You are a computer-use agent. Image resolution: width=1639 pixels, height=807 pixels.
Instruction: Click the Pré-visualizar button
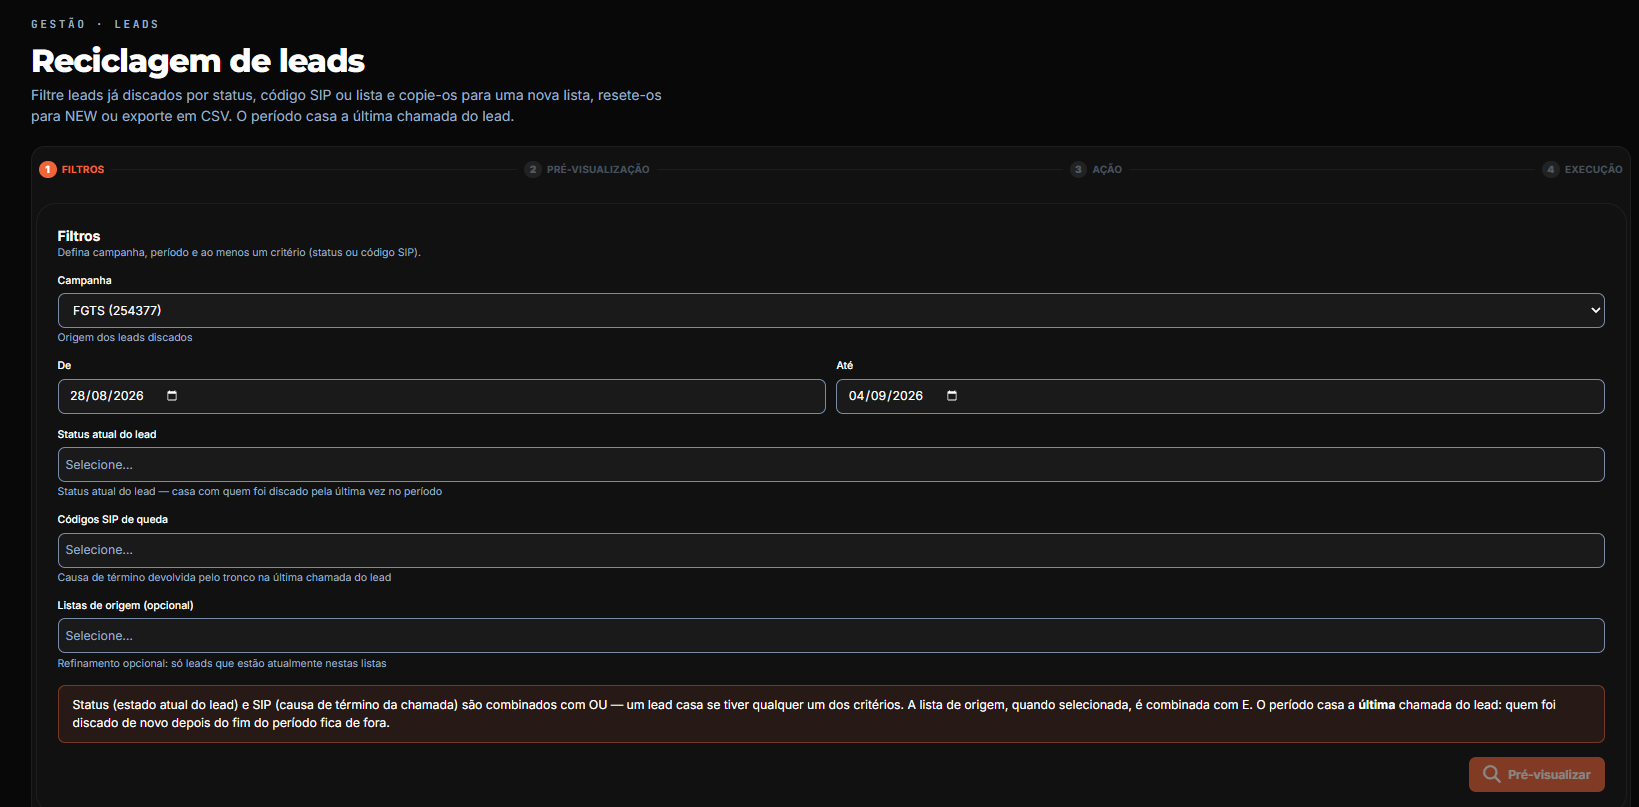pyautogui.click(x=1537, y=774)
